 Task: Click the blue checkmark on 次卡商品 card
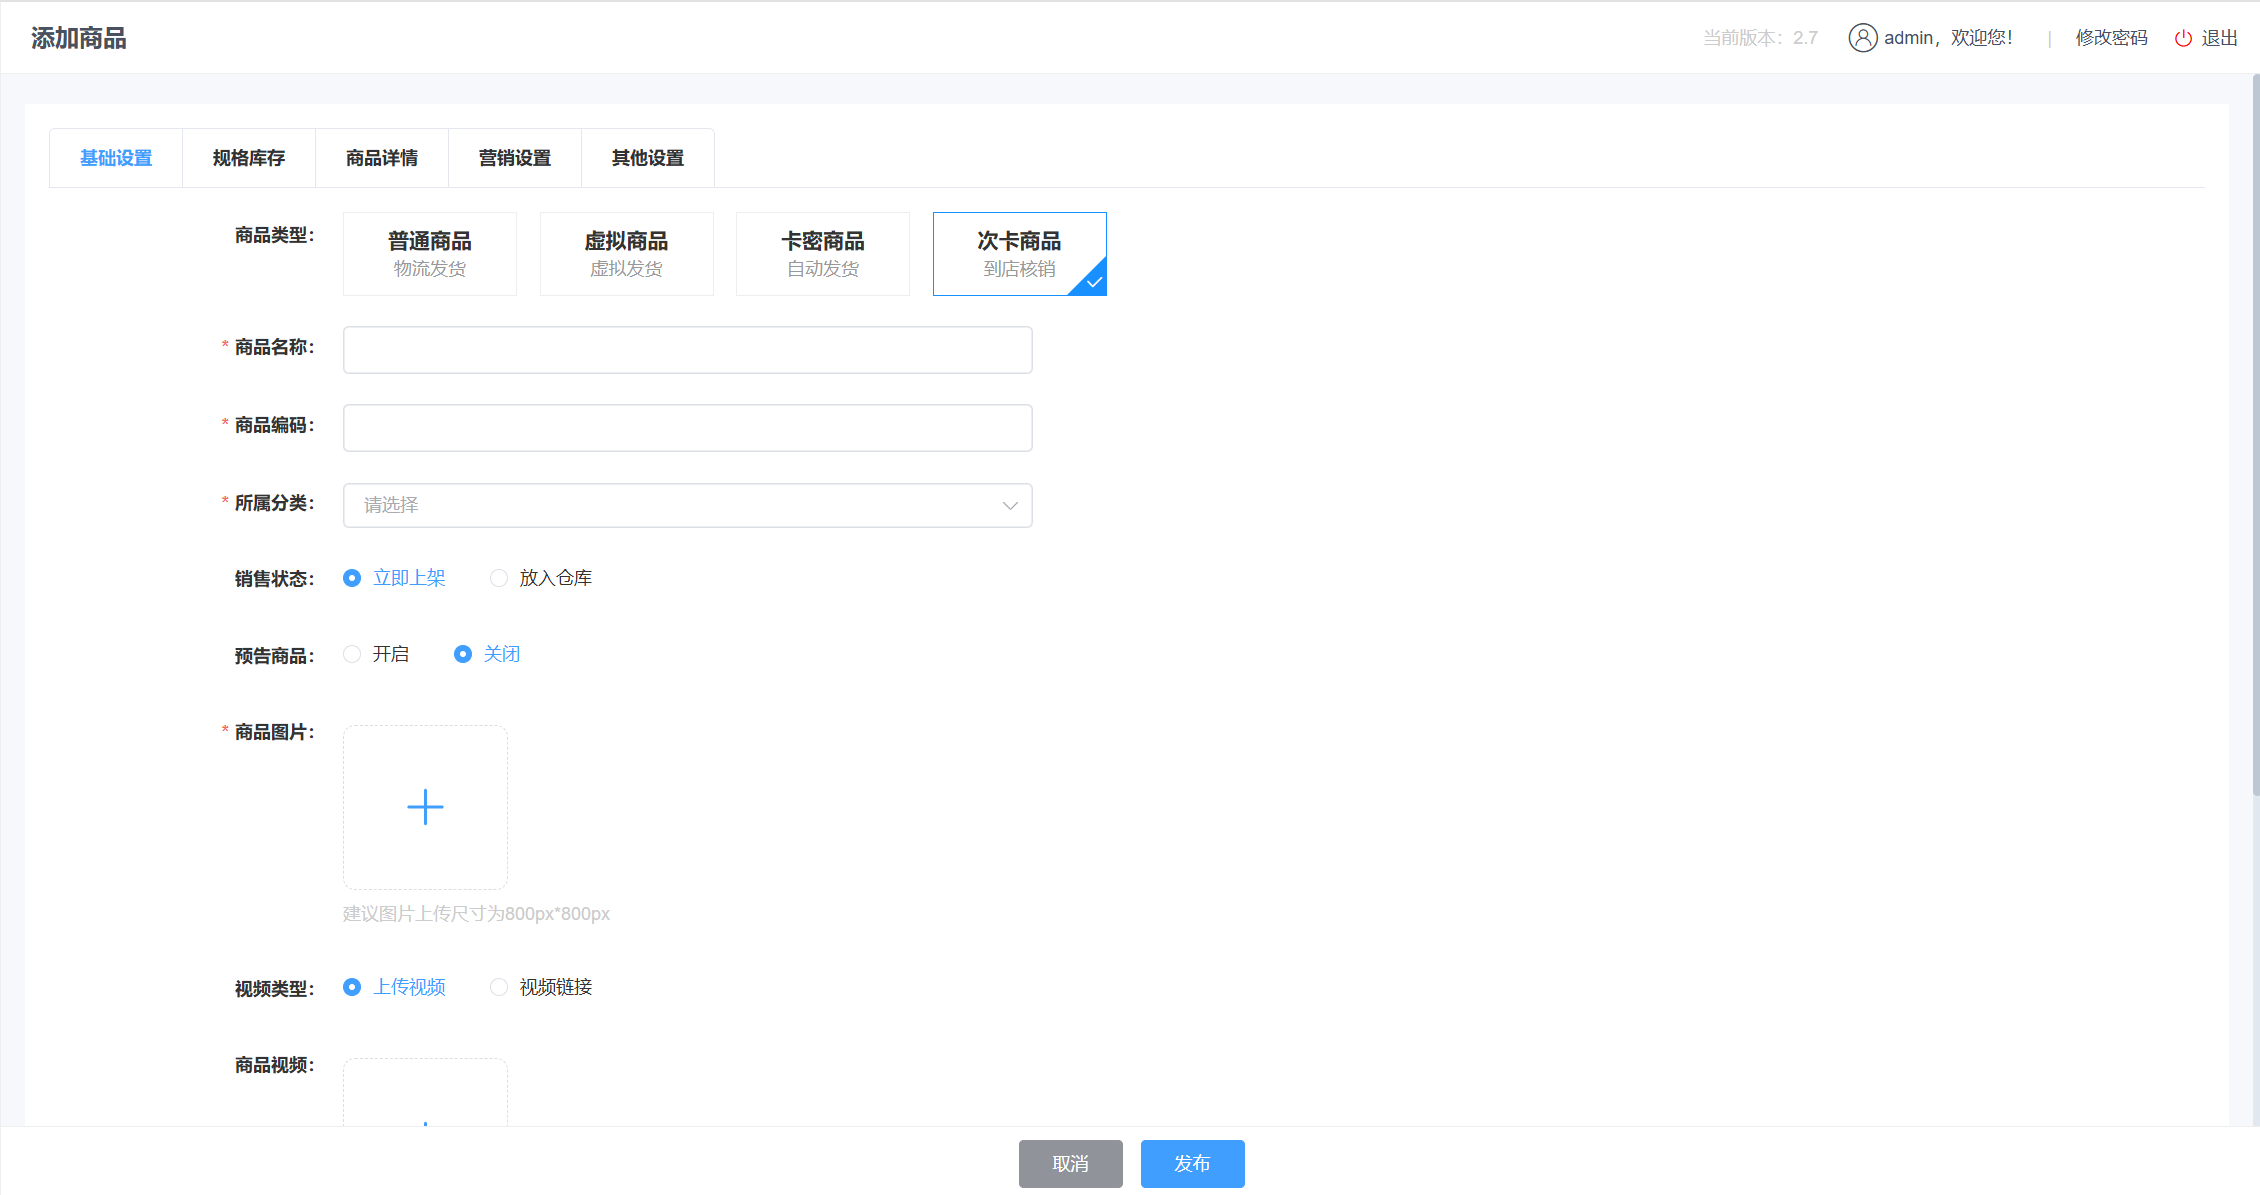point(1094,282)
